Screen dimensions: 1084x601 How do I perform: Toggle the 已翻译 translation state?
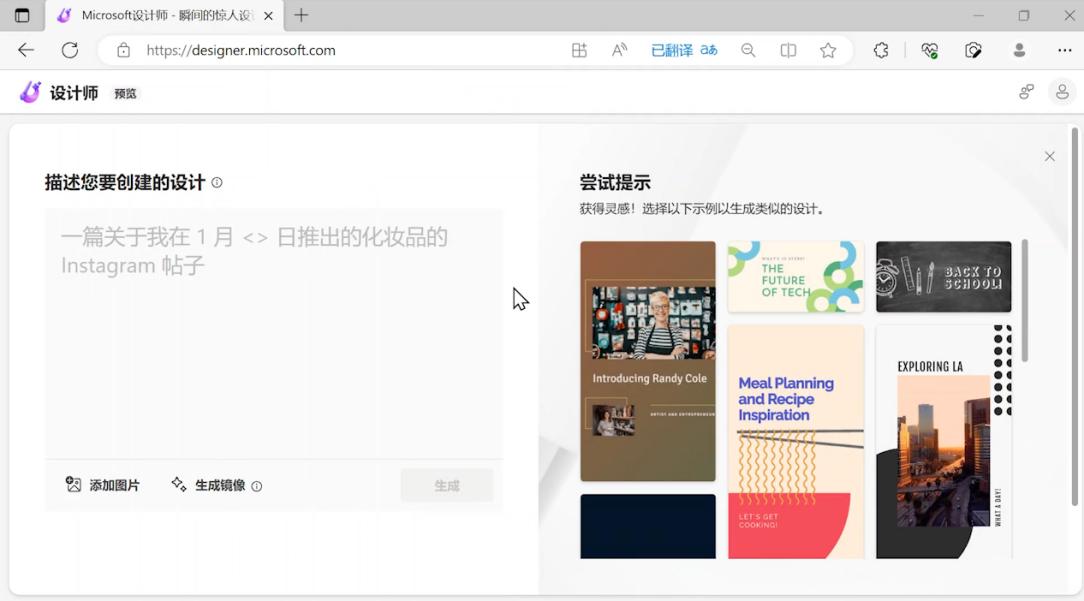click(684, 50)
